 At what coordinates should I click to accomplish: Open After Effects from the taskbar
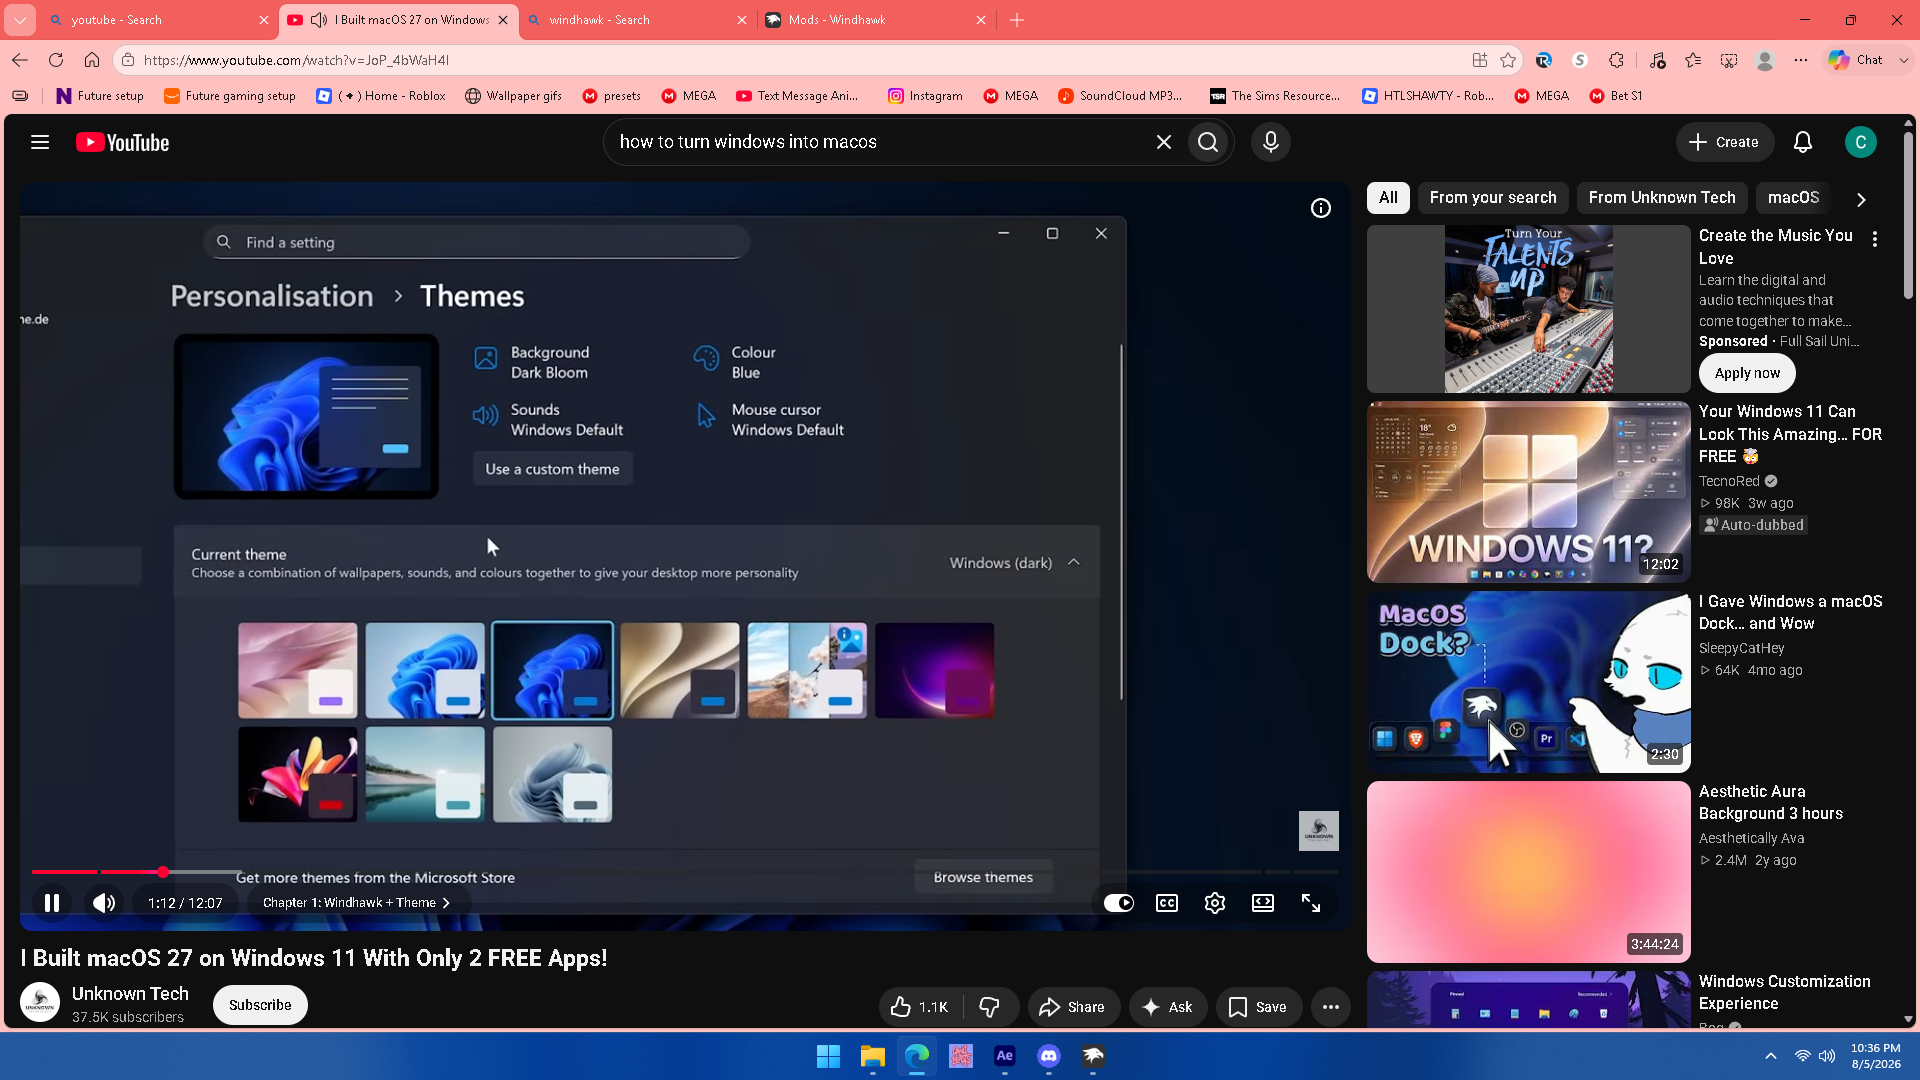click(x=1004, y=1056)
